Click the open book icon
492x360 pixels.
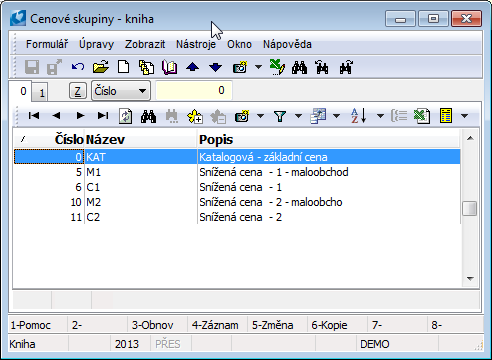[169, 67]
